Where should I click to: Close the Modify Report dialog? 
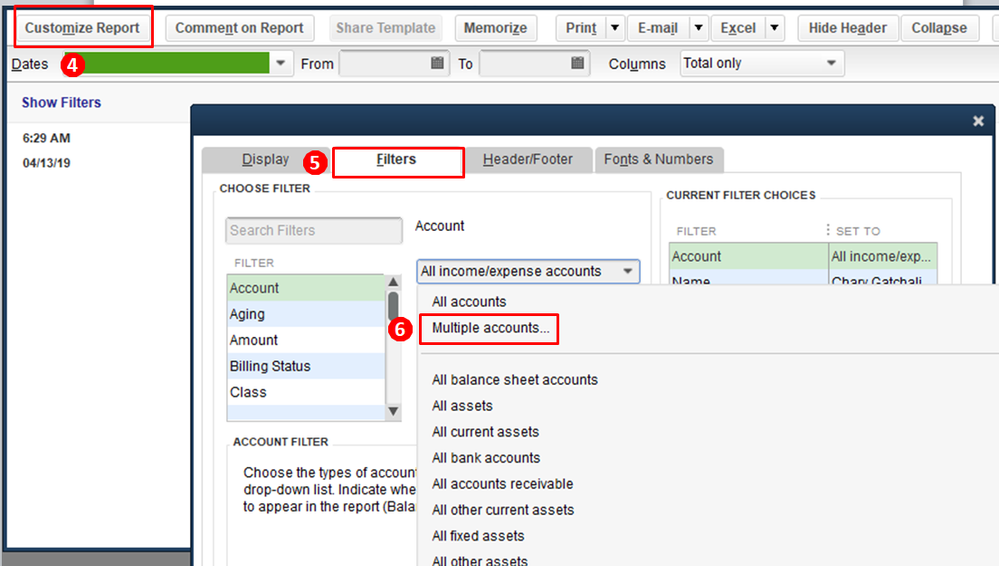(979, 121)
